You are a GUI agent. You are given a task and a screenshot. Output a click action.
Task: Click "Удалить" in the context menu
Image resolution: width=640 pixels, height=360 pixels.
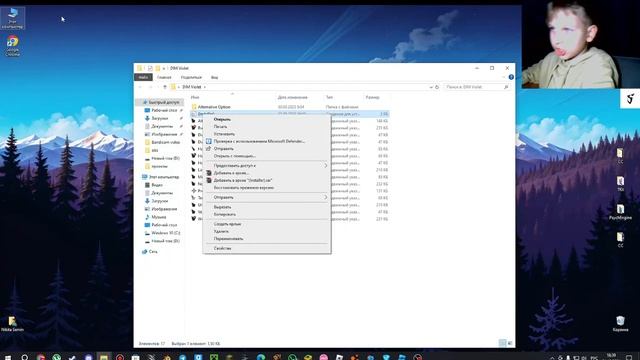point(221,231)
